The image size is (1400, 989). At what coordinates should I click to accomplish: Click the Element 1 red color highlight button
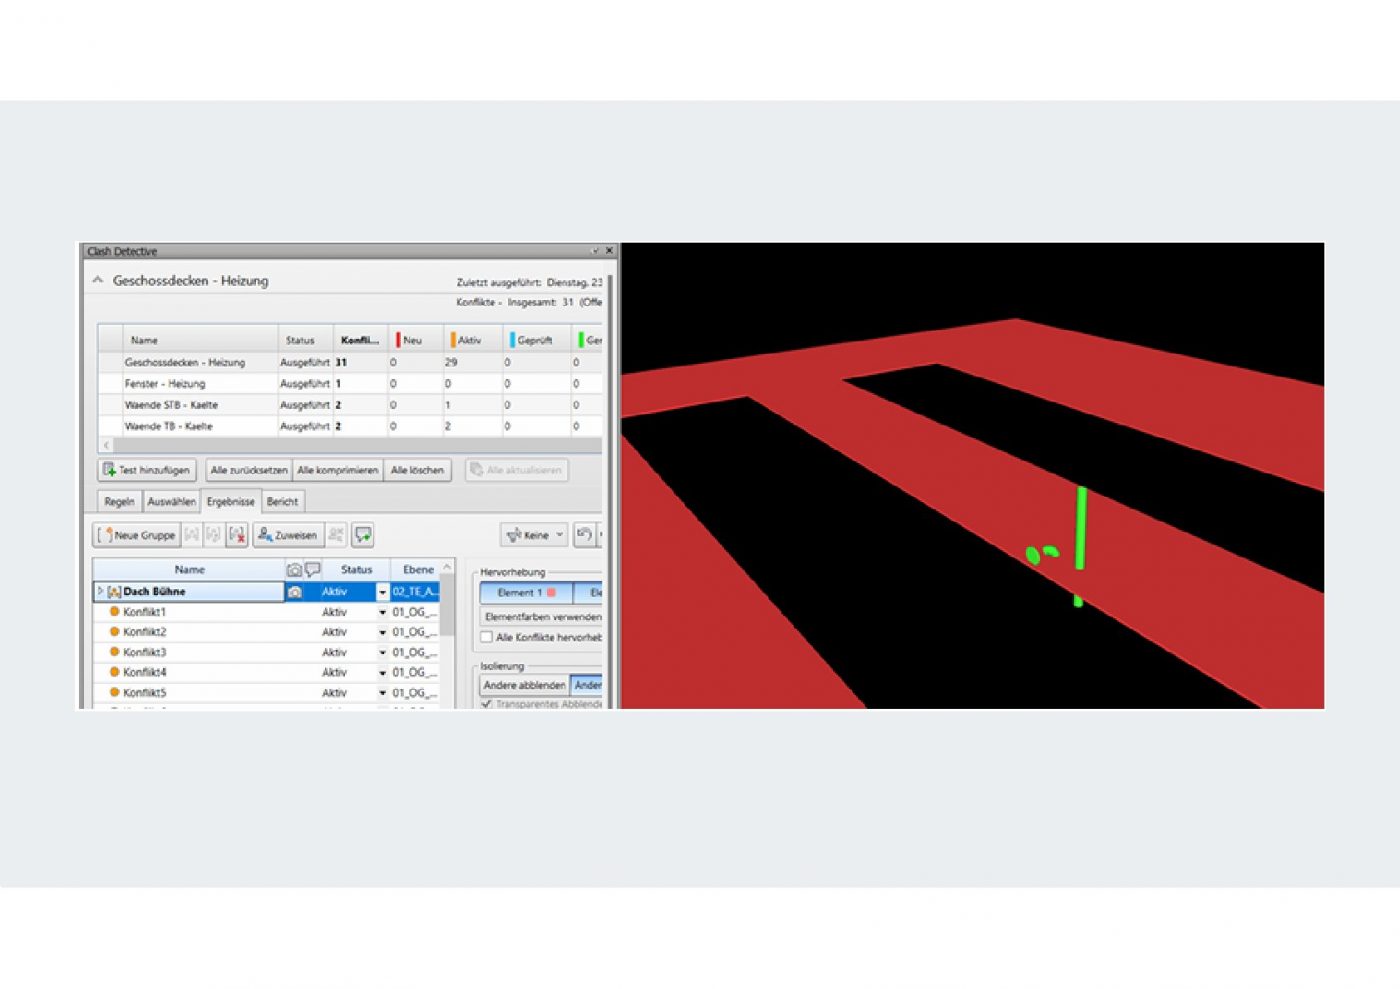[x=525, y=593]
